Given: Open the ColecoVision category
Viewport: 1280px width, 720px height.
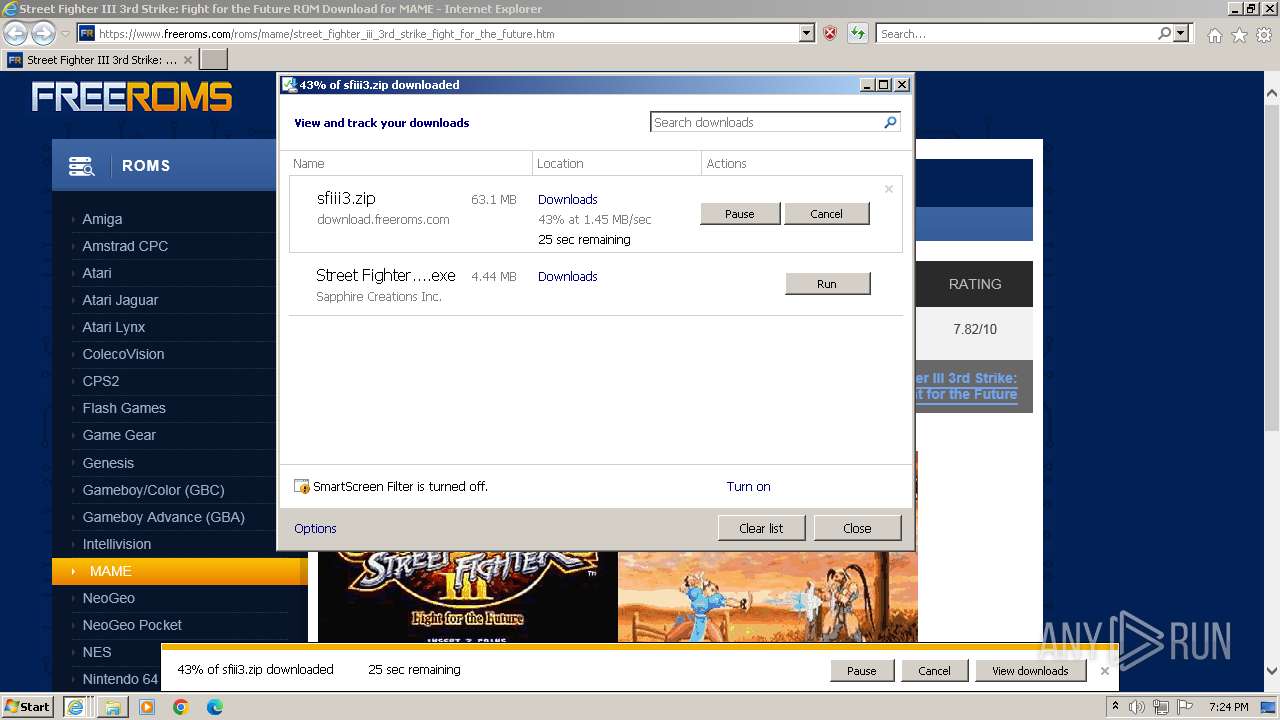Looking at the screenshot, I should coord(123,354).
